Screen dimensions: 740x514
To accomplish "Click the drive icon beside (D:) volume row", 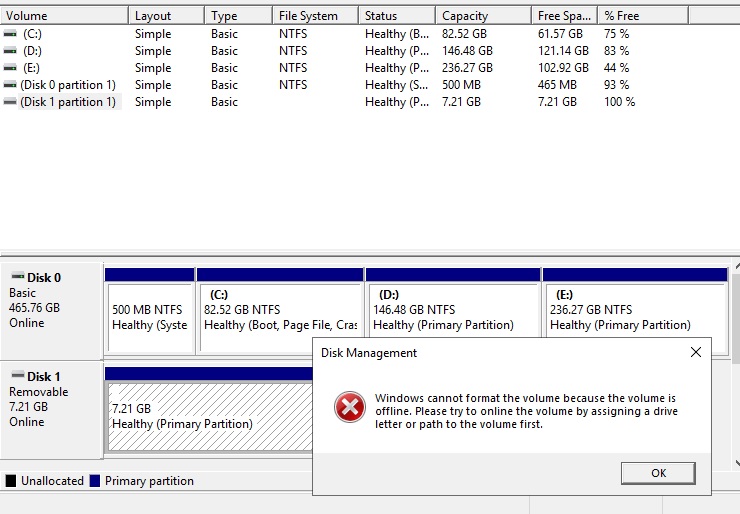I will click(x=10, y=51).
